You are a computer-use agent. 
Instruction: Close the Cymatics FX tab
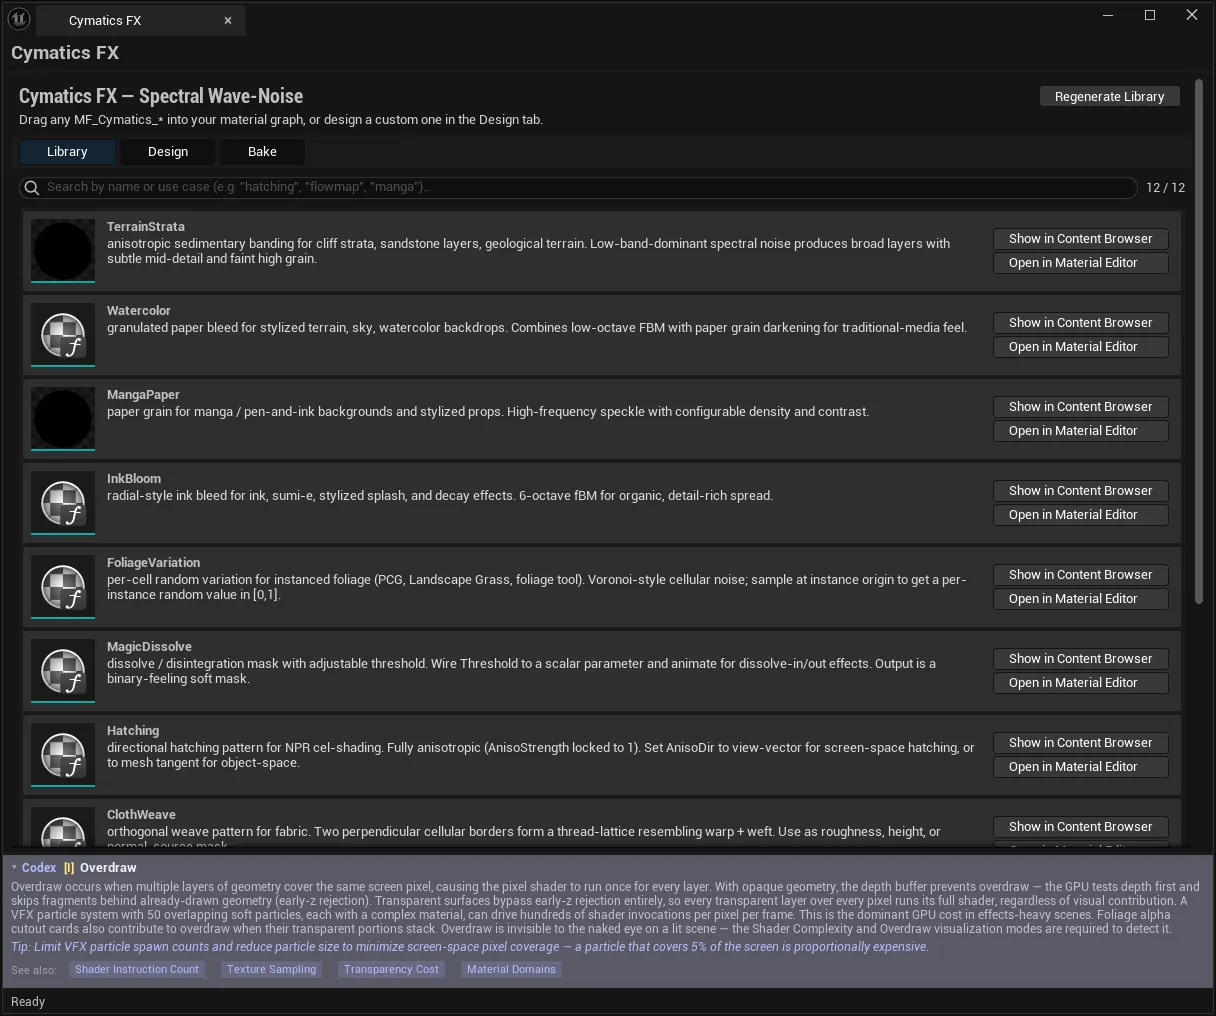[x=228, y=20]
